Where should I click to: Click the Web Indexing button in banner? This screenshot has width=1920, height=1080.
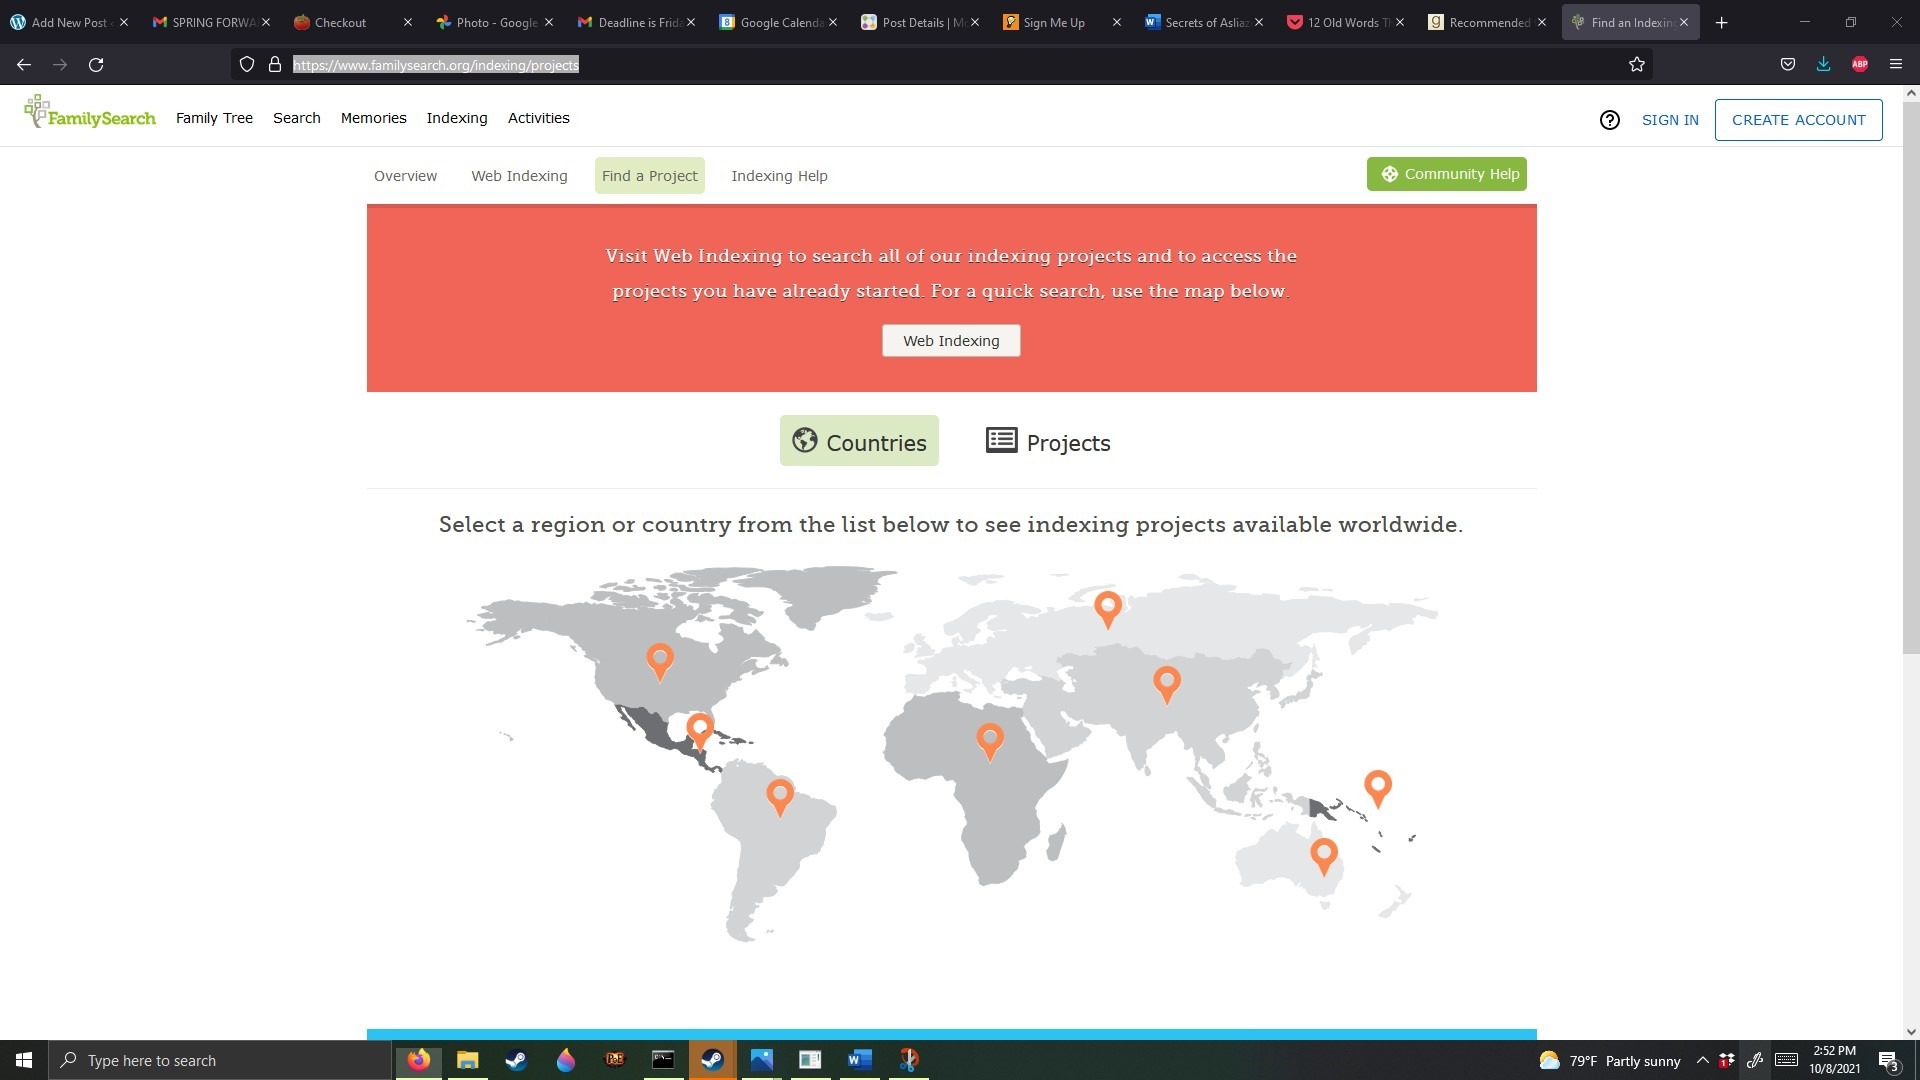pyautogui.click(x=951, y=341)
